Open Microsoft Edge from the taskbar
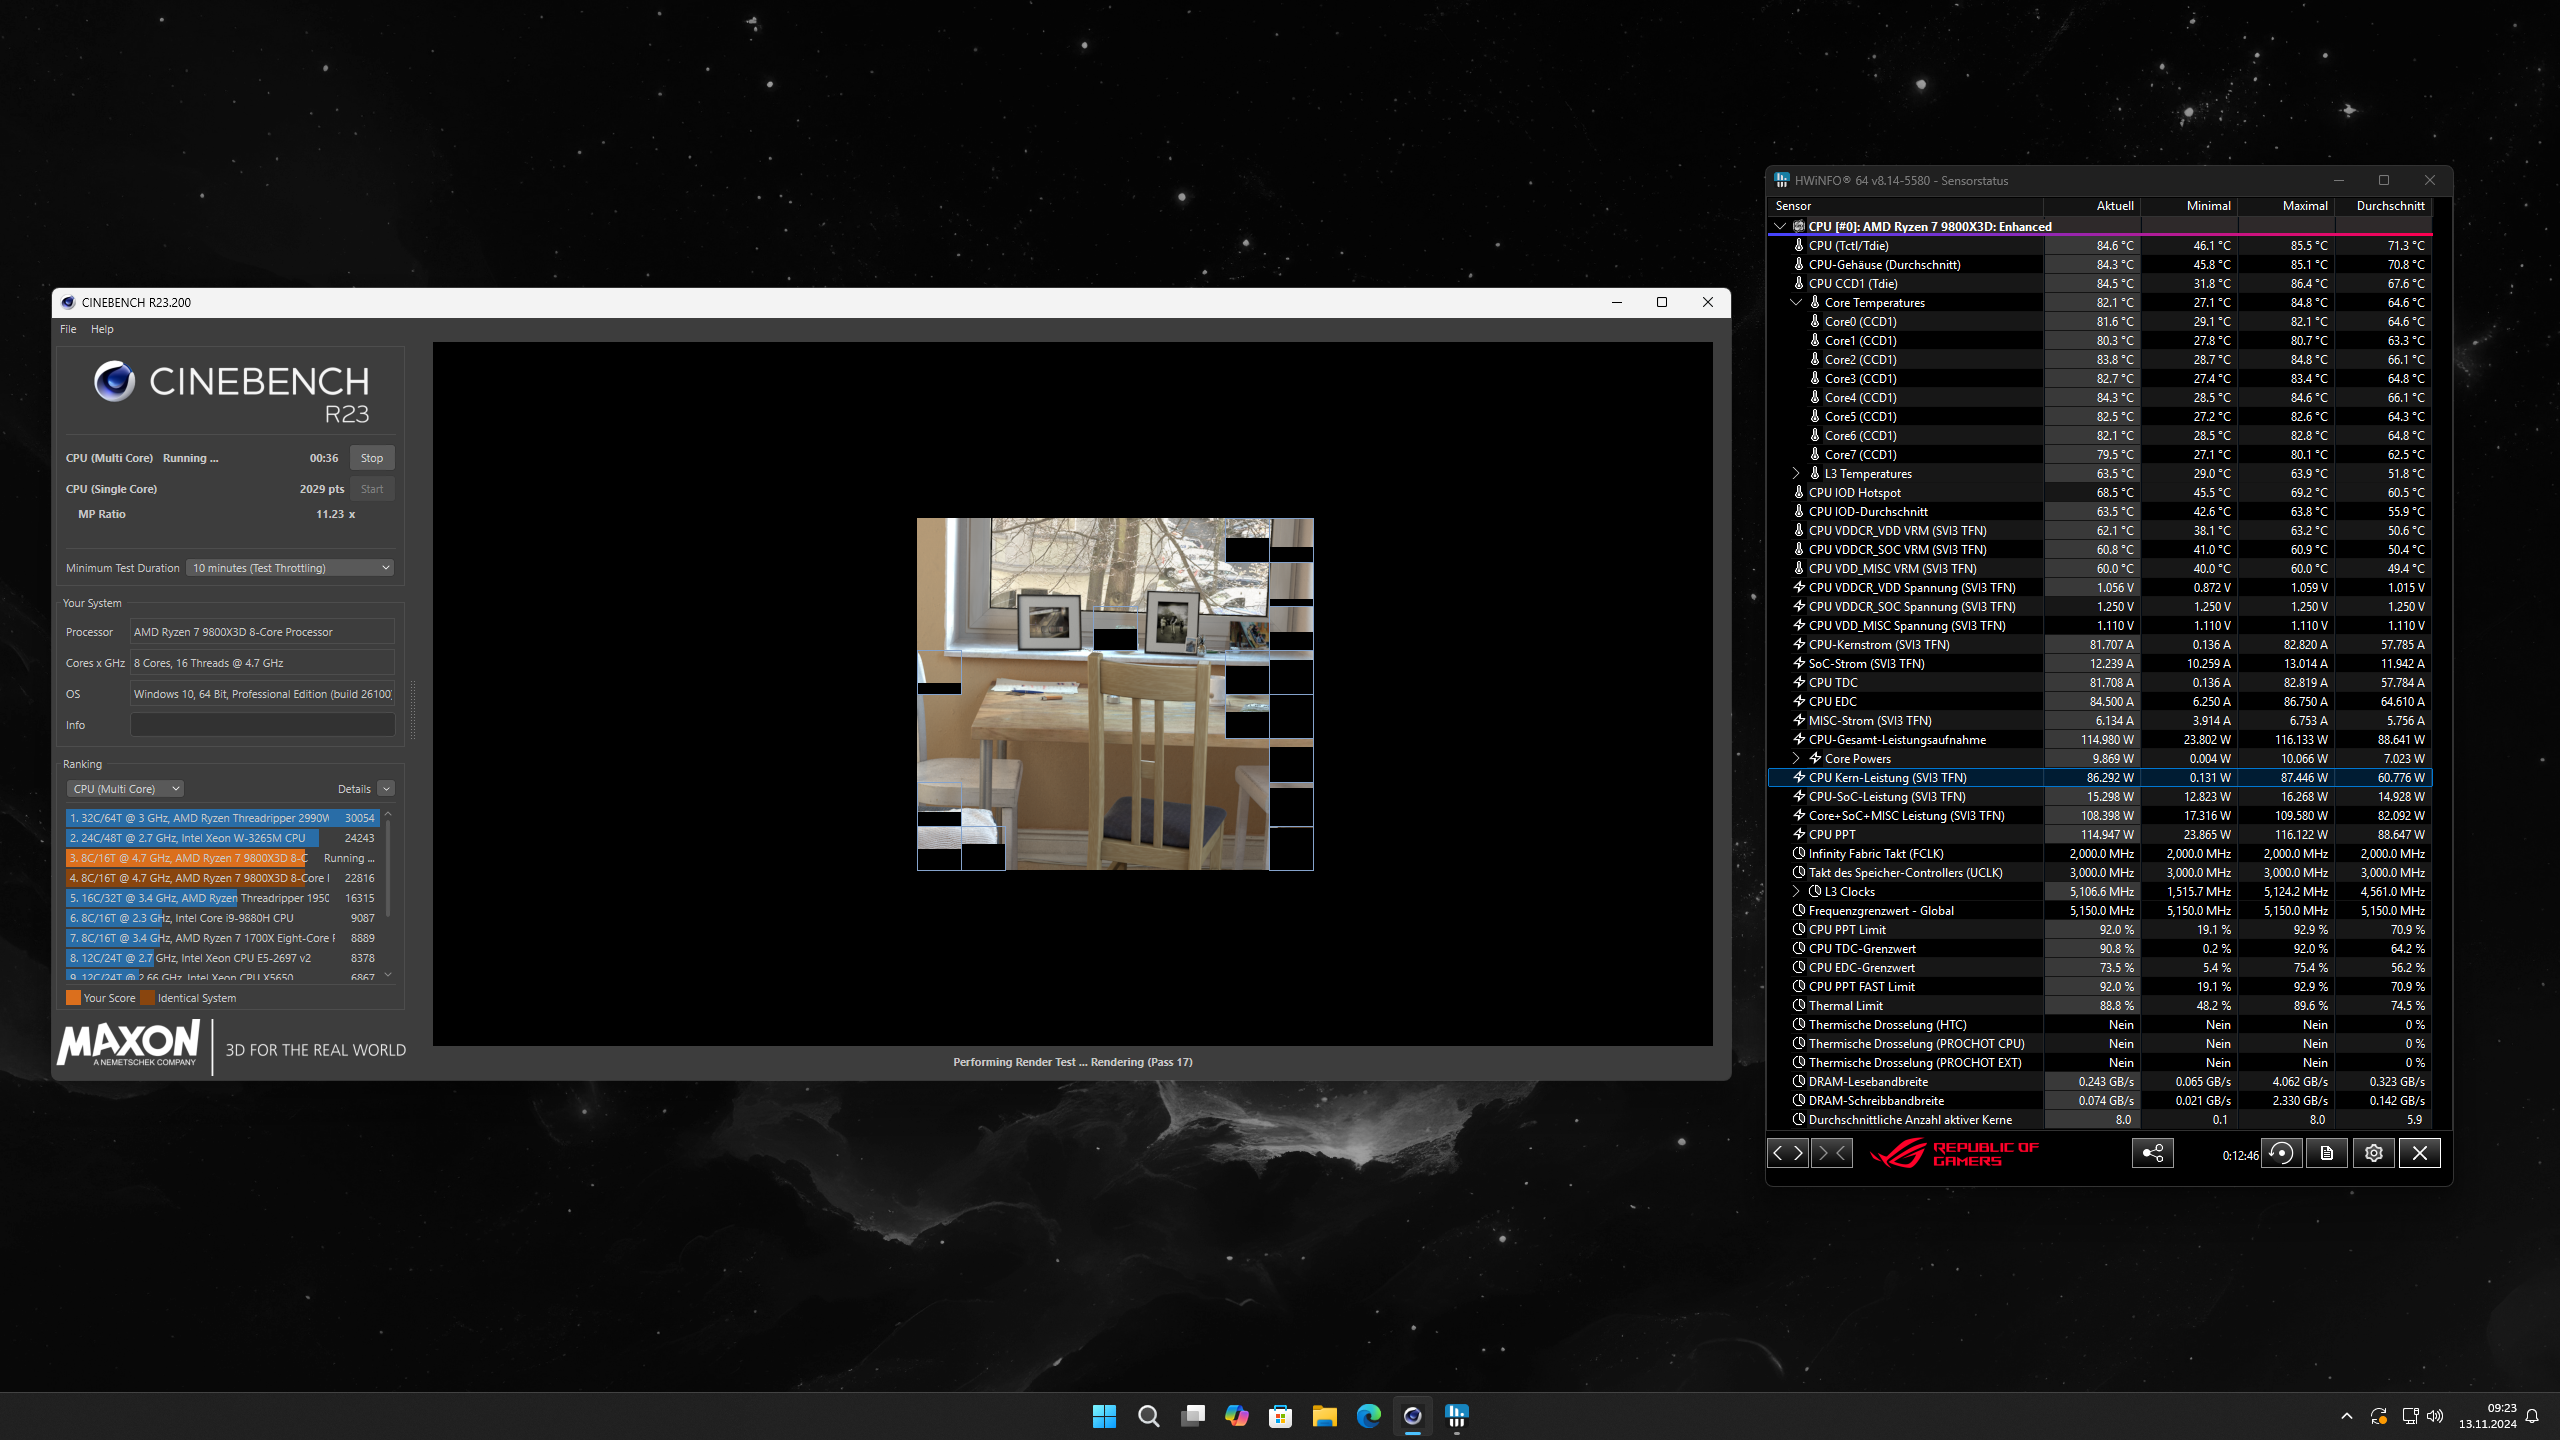 coord(1368,1416)
